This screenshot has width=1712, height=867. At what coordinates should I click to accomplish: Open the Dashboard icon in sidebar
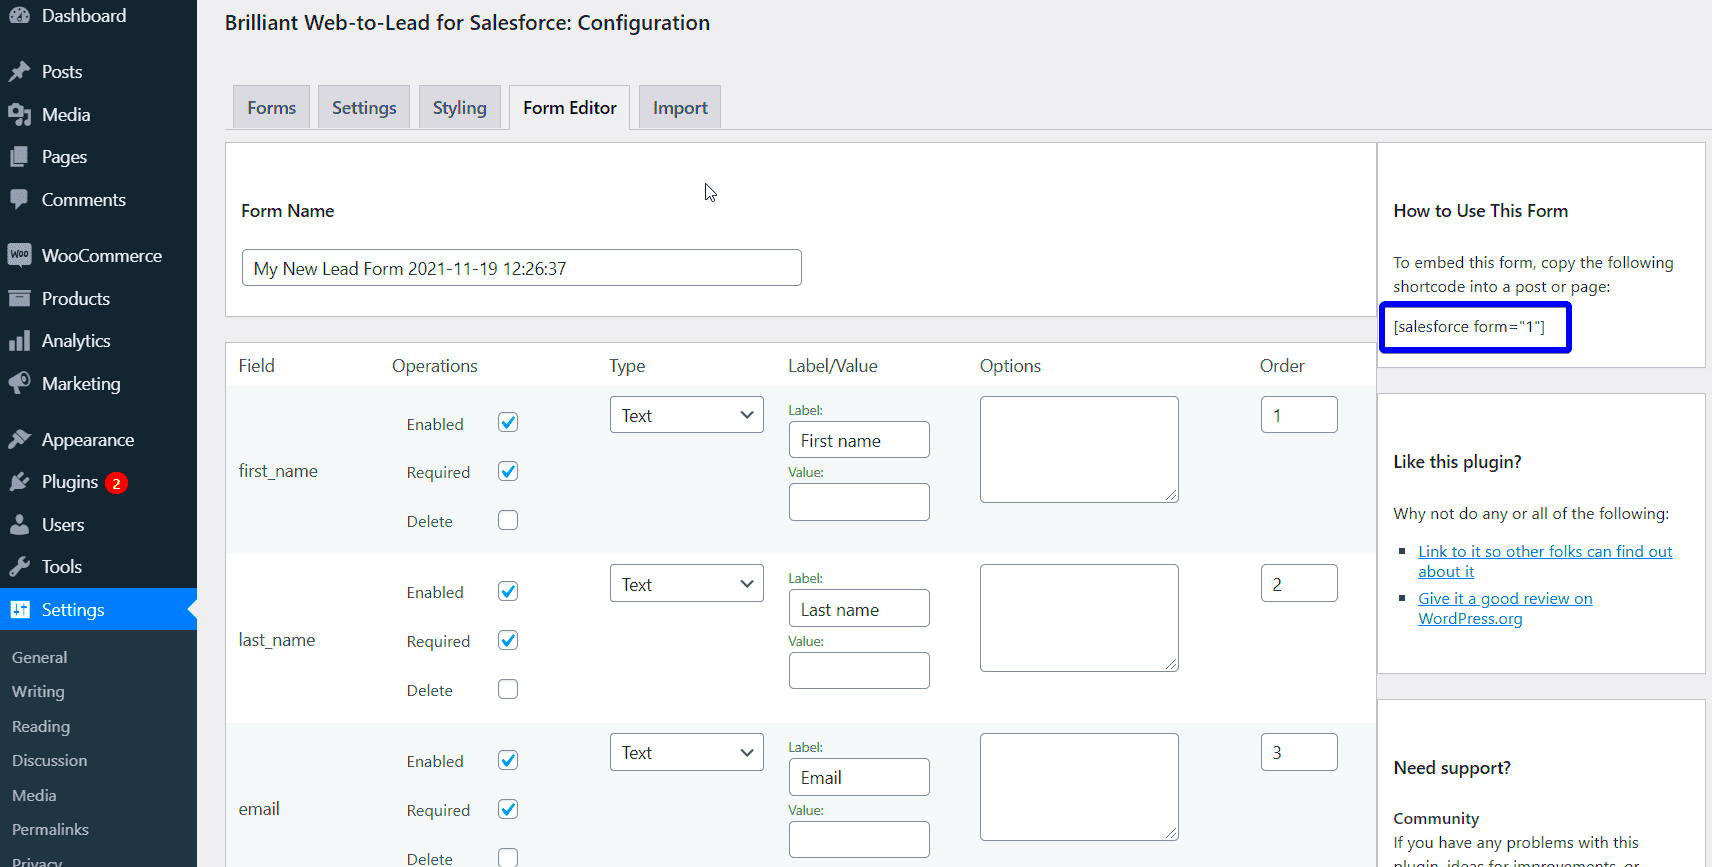point(19,15)
